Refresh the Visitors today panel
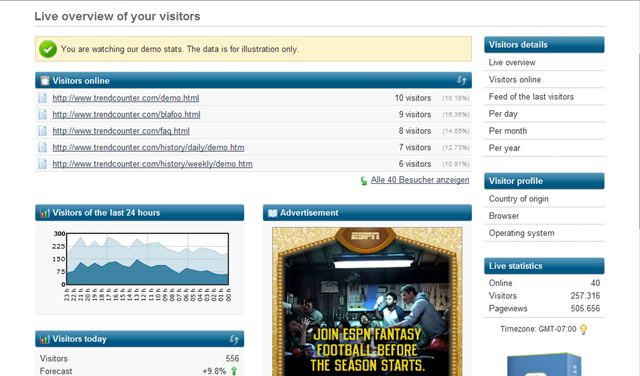Viewport: 640px width, 376px height. [x=234, y=339]
